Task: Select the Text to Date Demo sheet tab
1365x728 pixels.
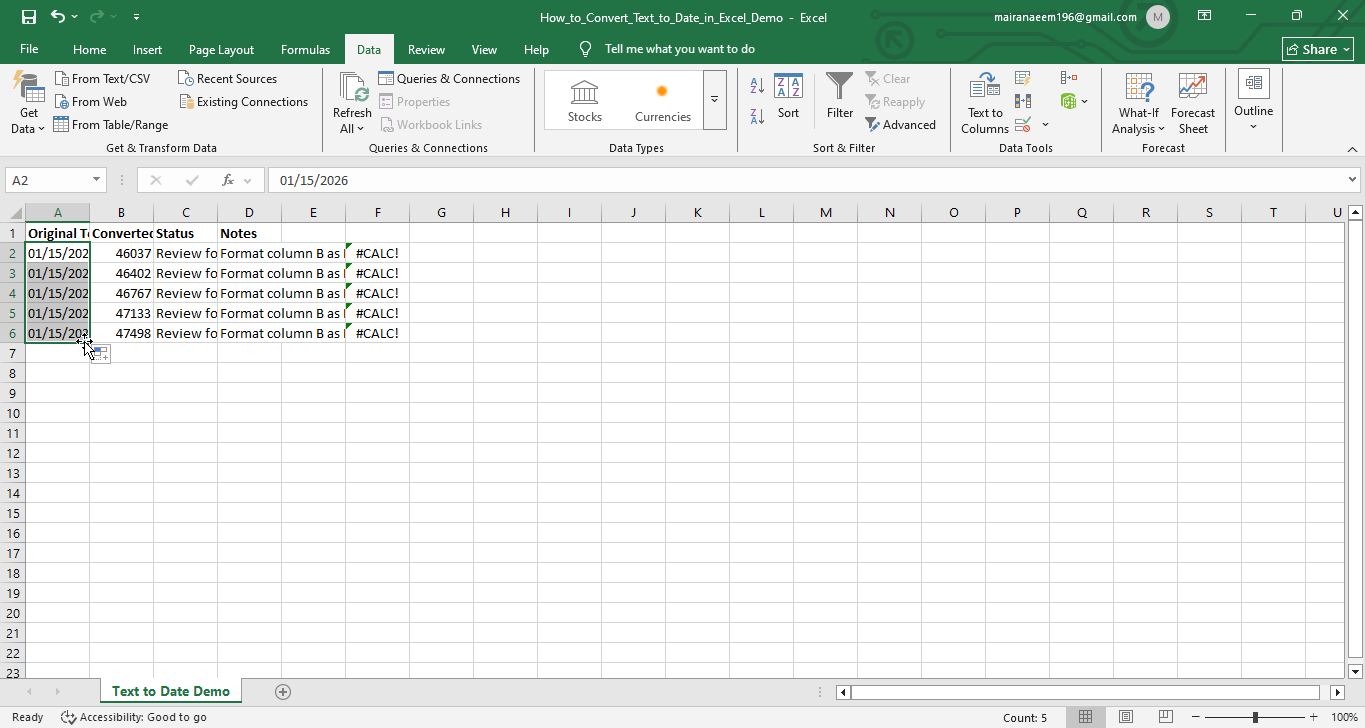Action: pyautogui.click(x=171, y=691)
